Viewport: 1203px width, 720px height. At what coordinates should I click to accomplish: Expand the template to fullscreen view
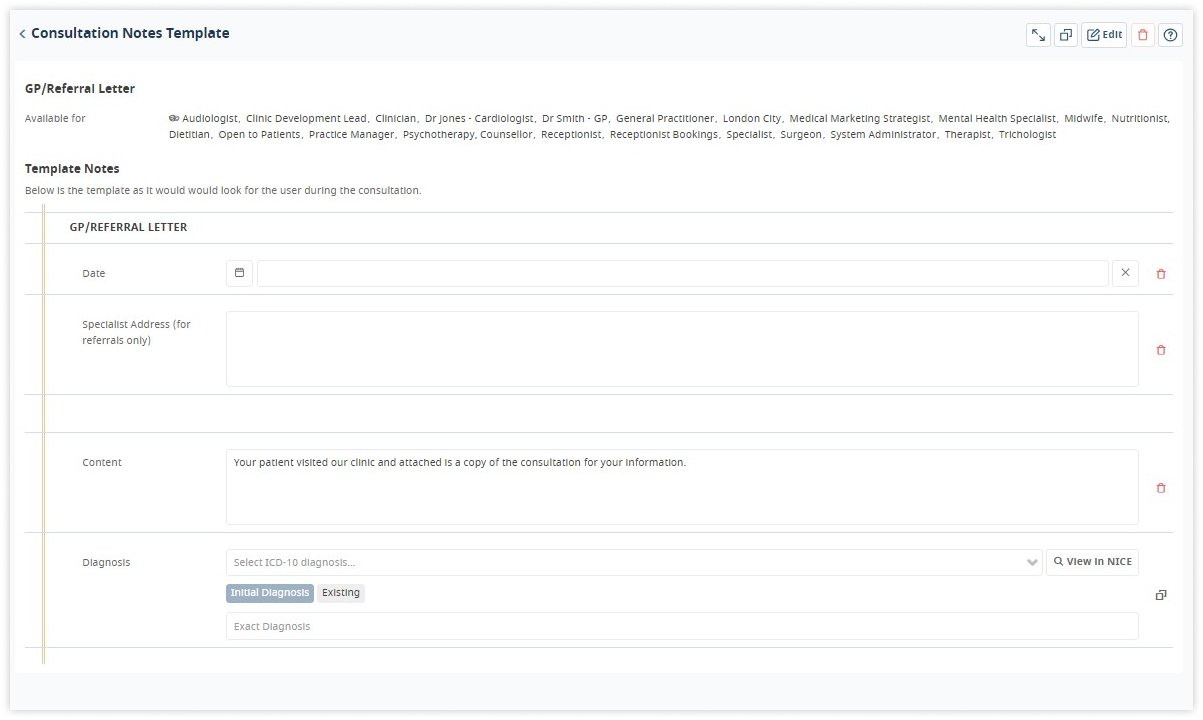coord(1037,34)
